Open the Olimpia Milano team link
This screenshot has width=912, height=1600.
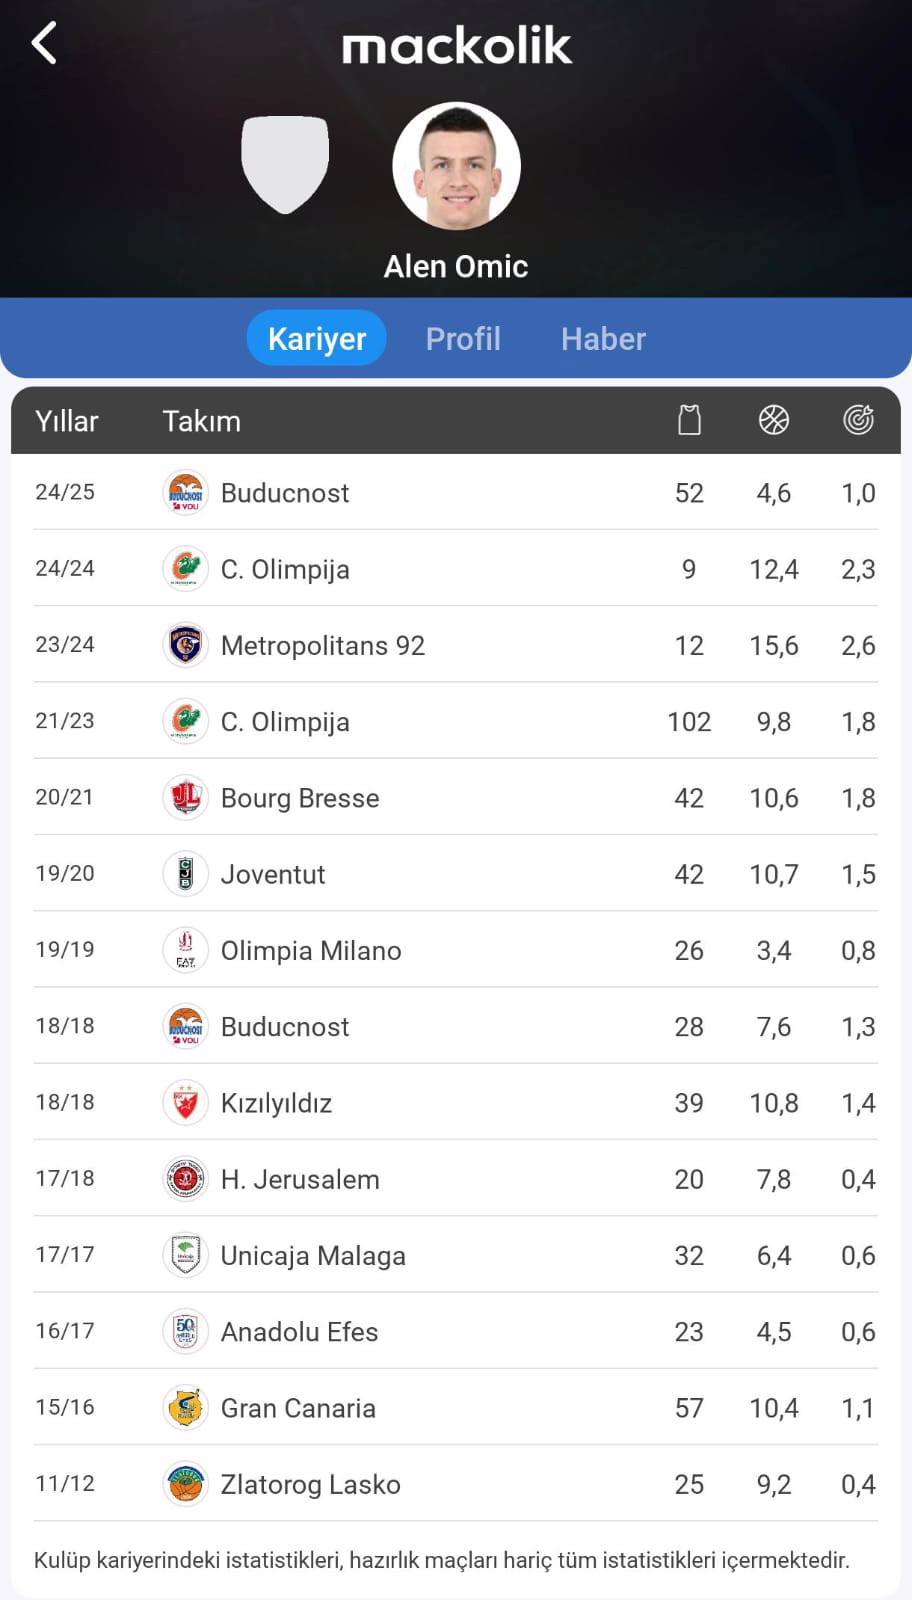pyautogui.click(x=311, y=951)
